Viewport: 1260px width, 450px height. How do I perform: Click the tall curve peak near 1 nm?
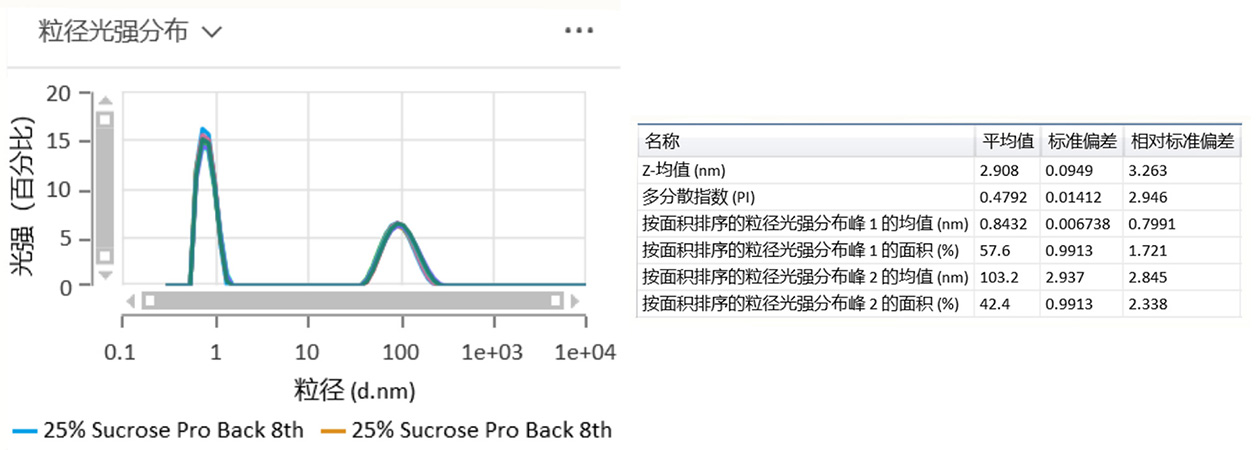pyautogui.click(x=204, y=131)
